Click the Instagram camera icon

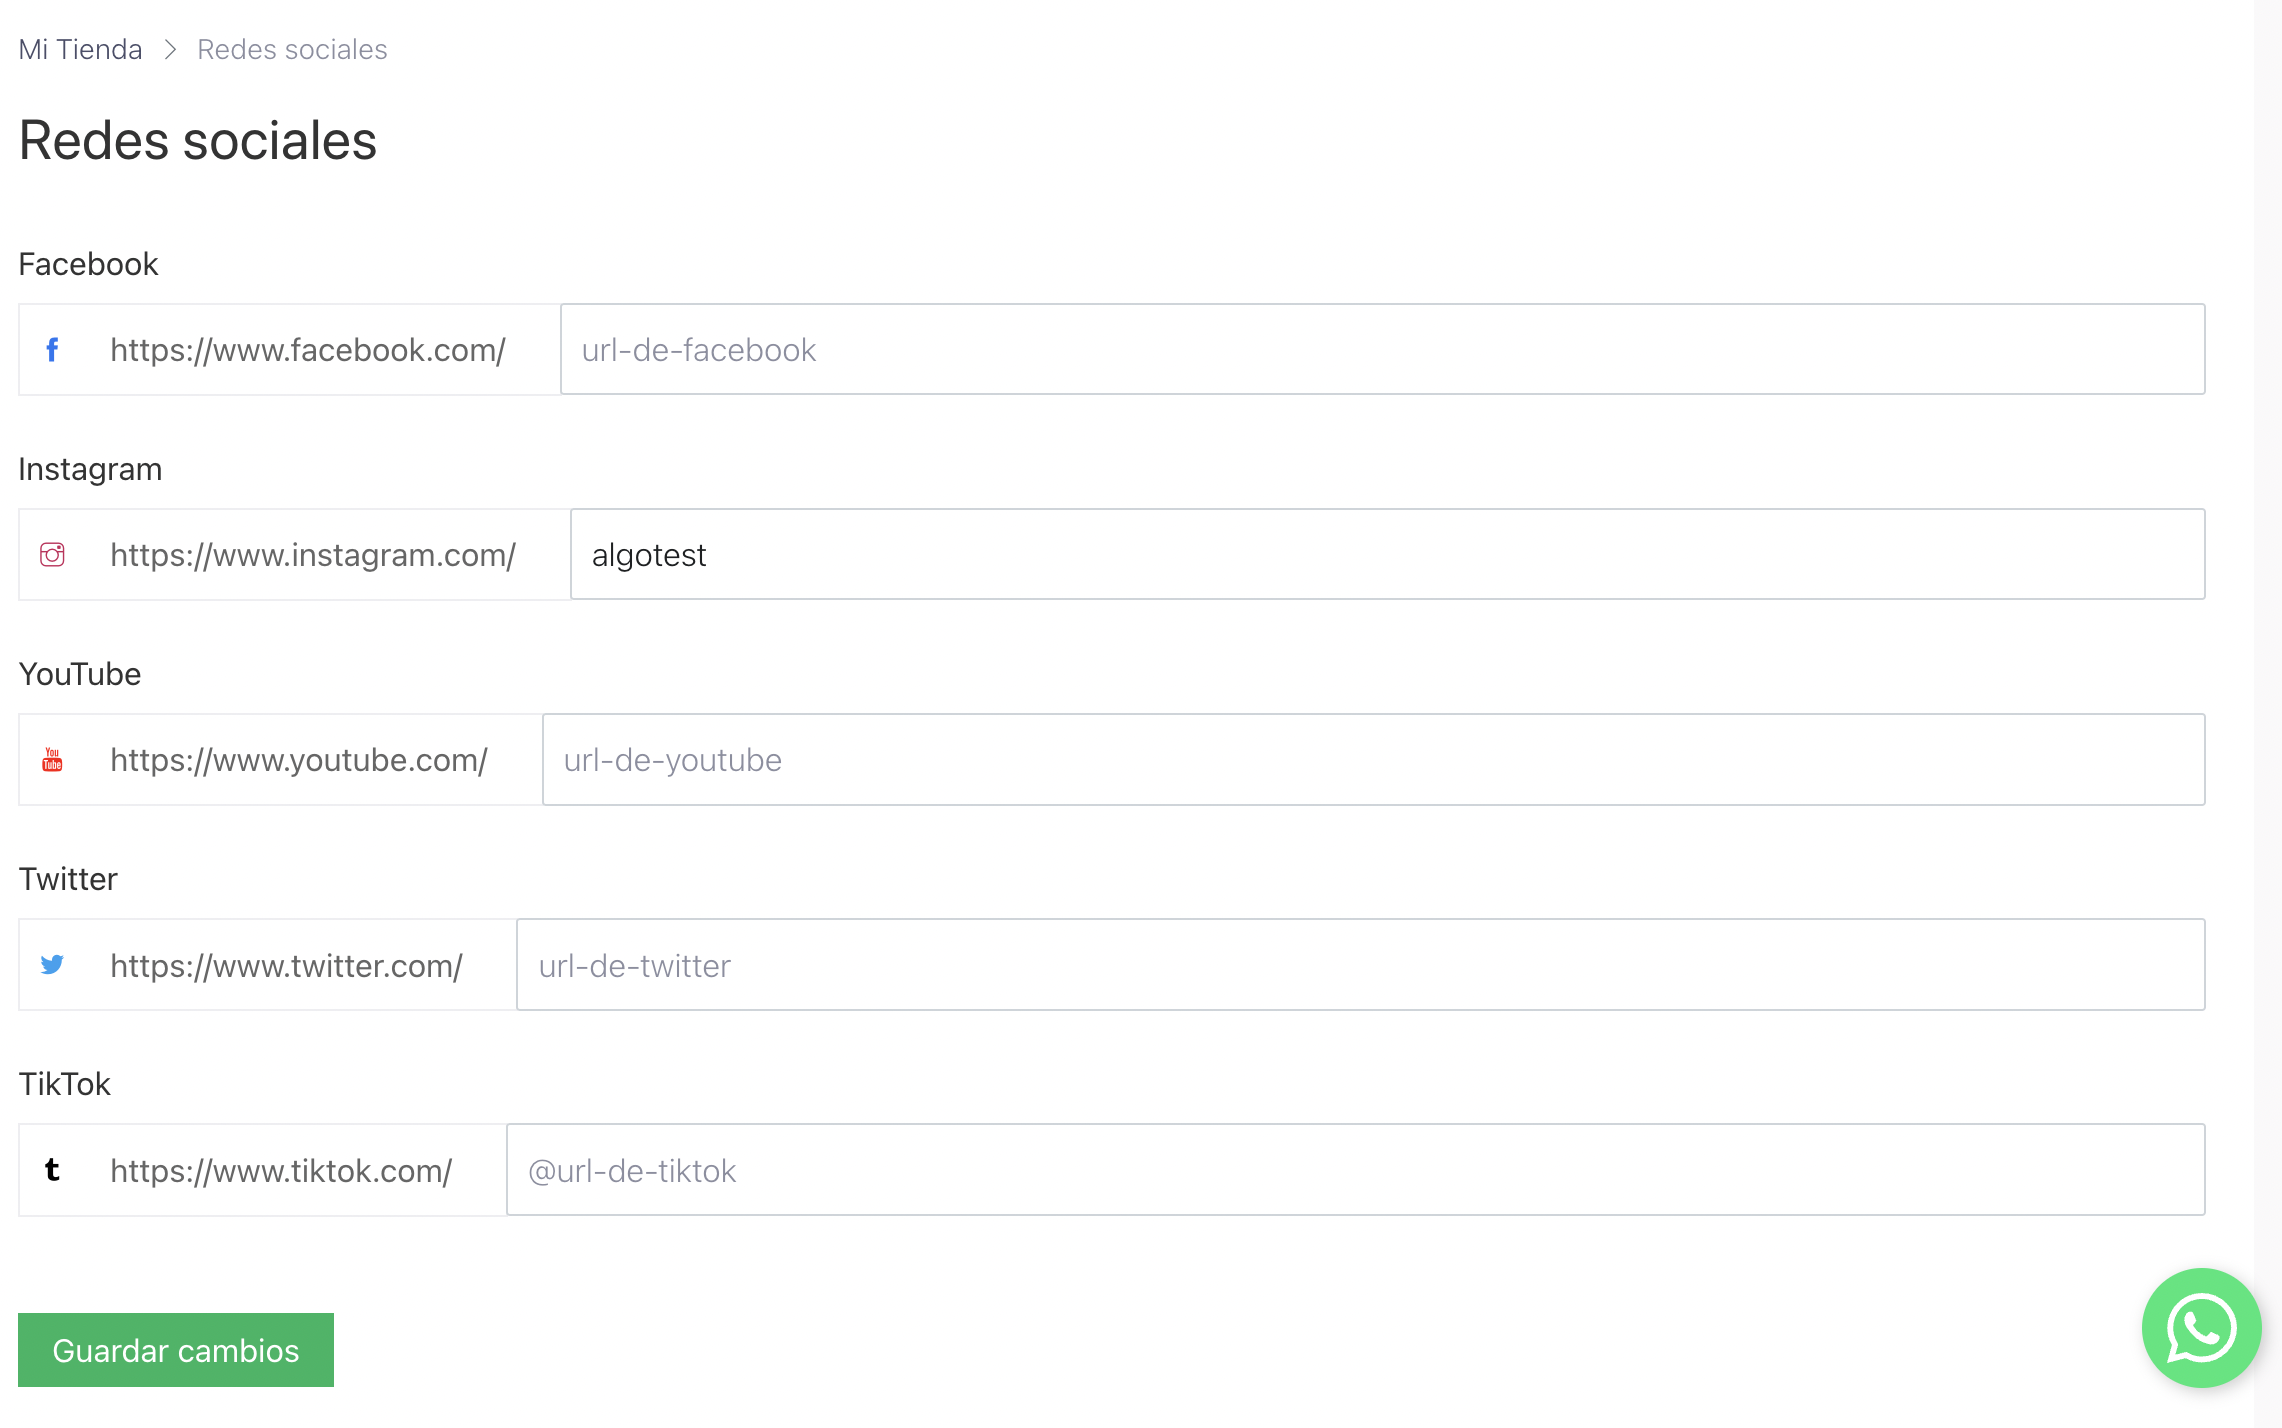pos(52,555)
